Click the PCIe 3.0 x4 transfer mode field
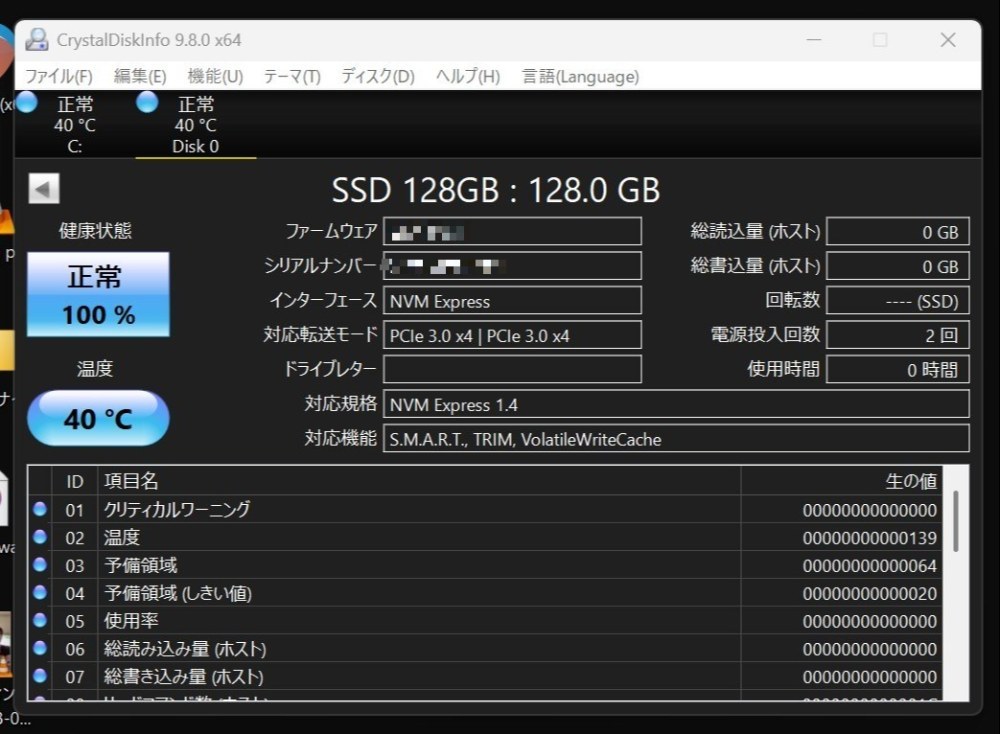 (x=512, y=335)
